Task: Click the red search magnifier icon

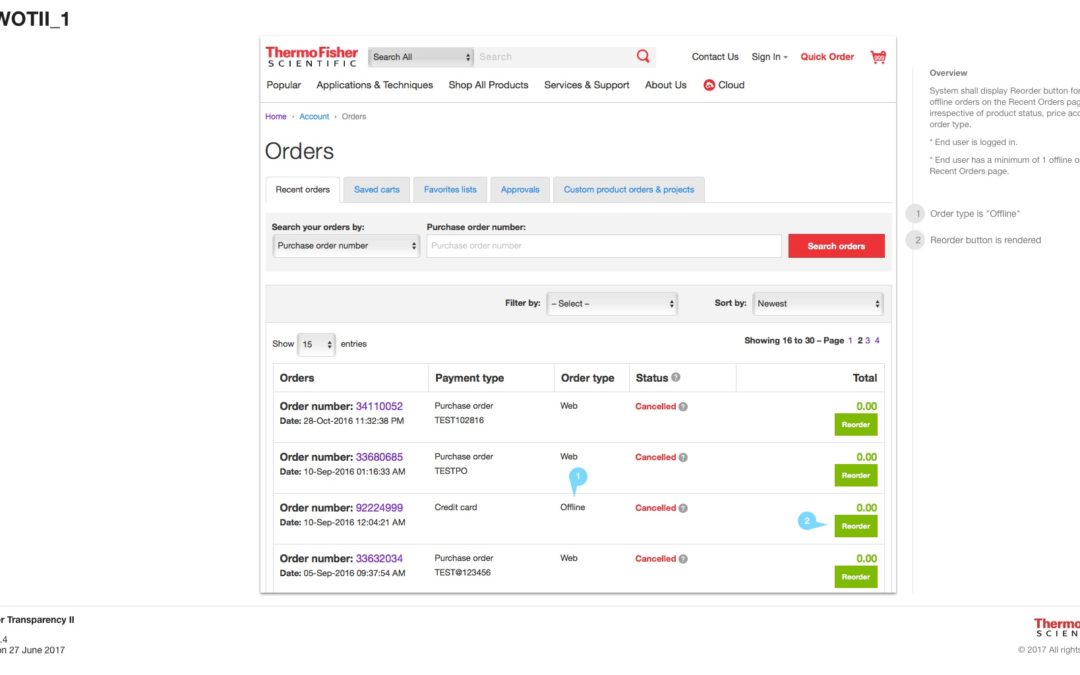Action: [643, 56]
